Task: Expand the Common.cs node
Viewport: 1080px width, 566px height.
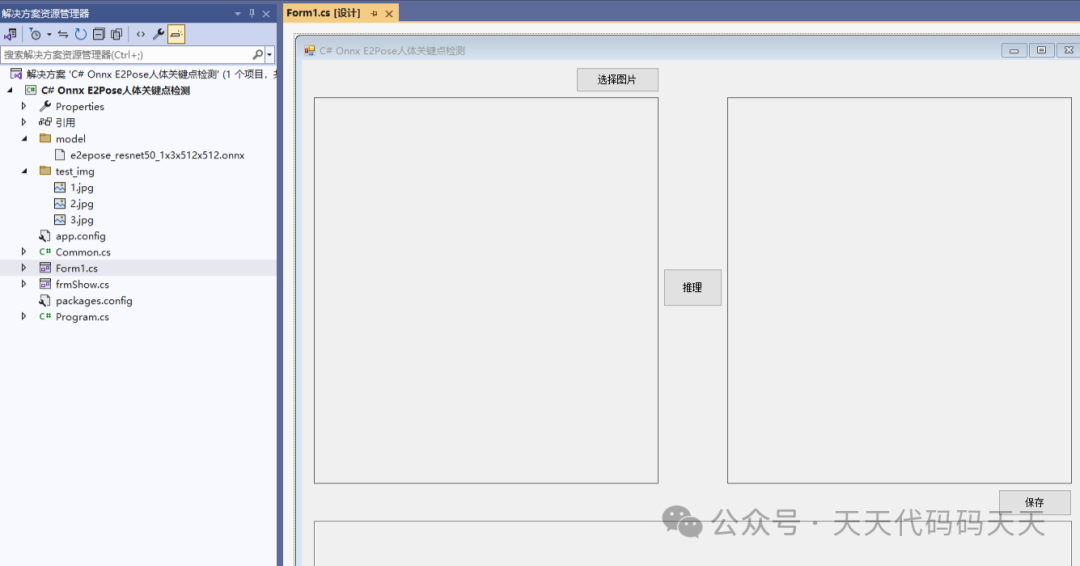Action: [x=24, y=252]
